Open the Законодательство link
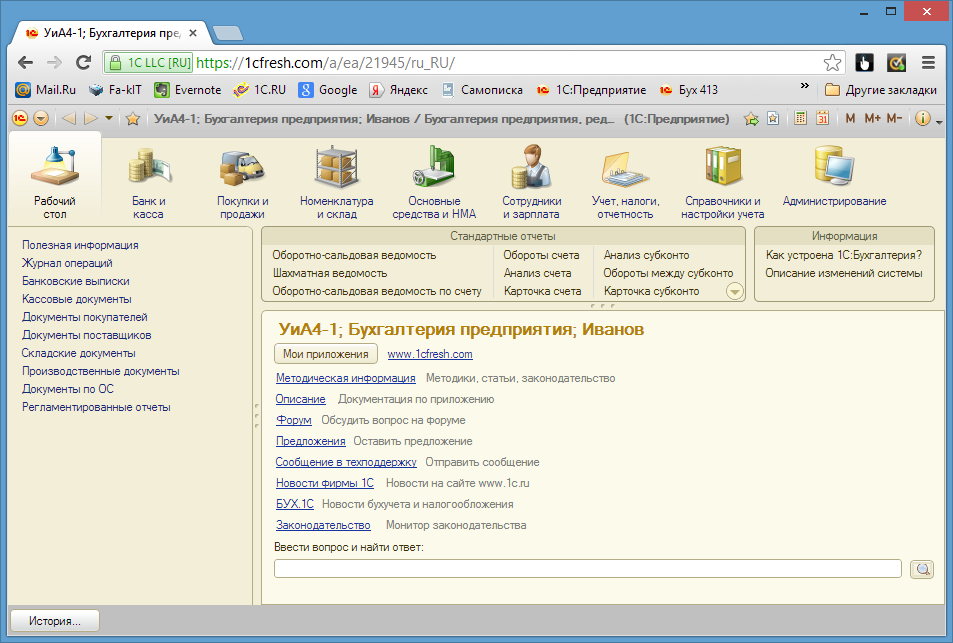953x643 pixels. 323,525
